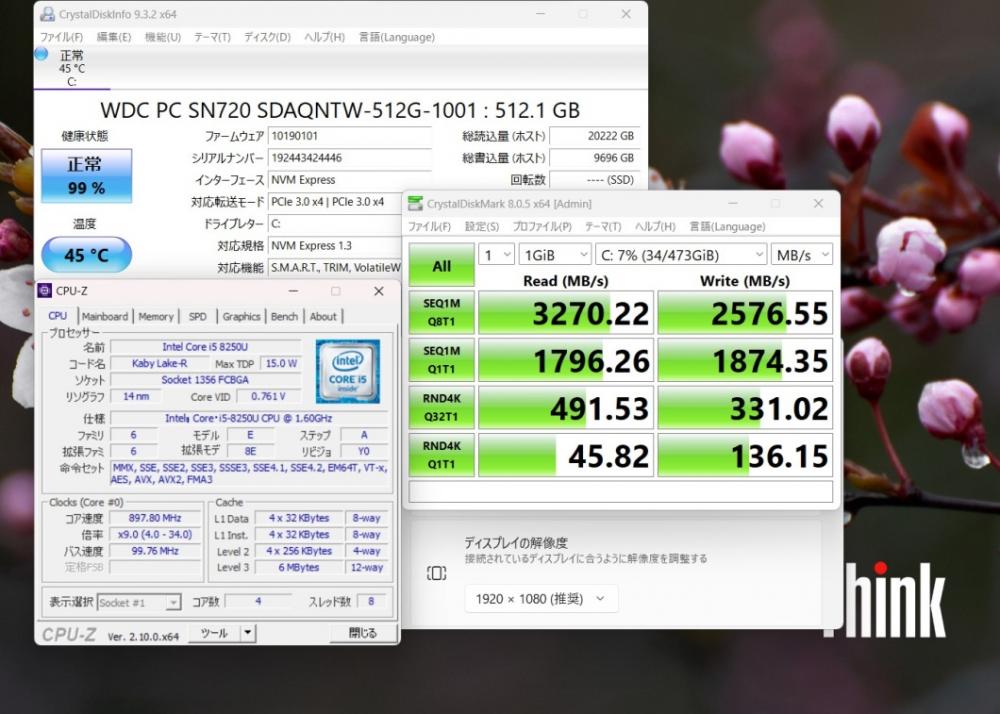Image resolution: width=1000 pixels, height=714 pixels.
Task: Open 機能(U) menu in CrystalDiskInfo
Action: (x=163, y=37)
